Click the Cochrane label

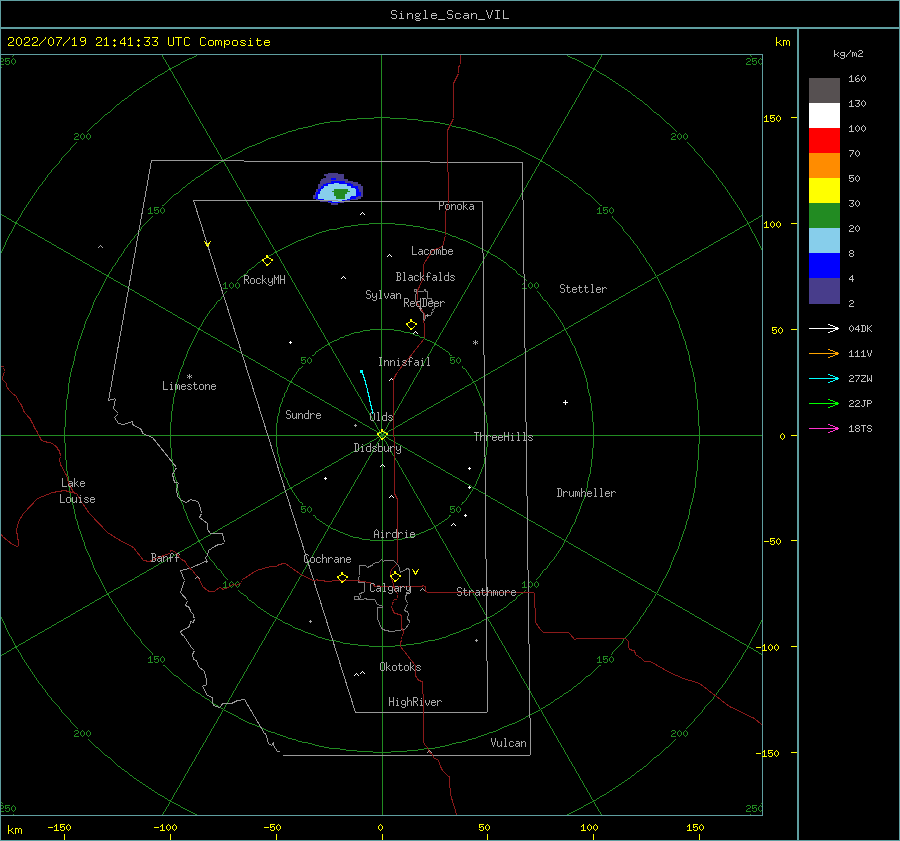tap(327, 559)
